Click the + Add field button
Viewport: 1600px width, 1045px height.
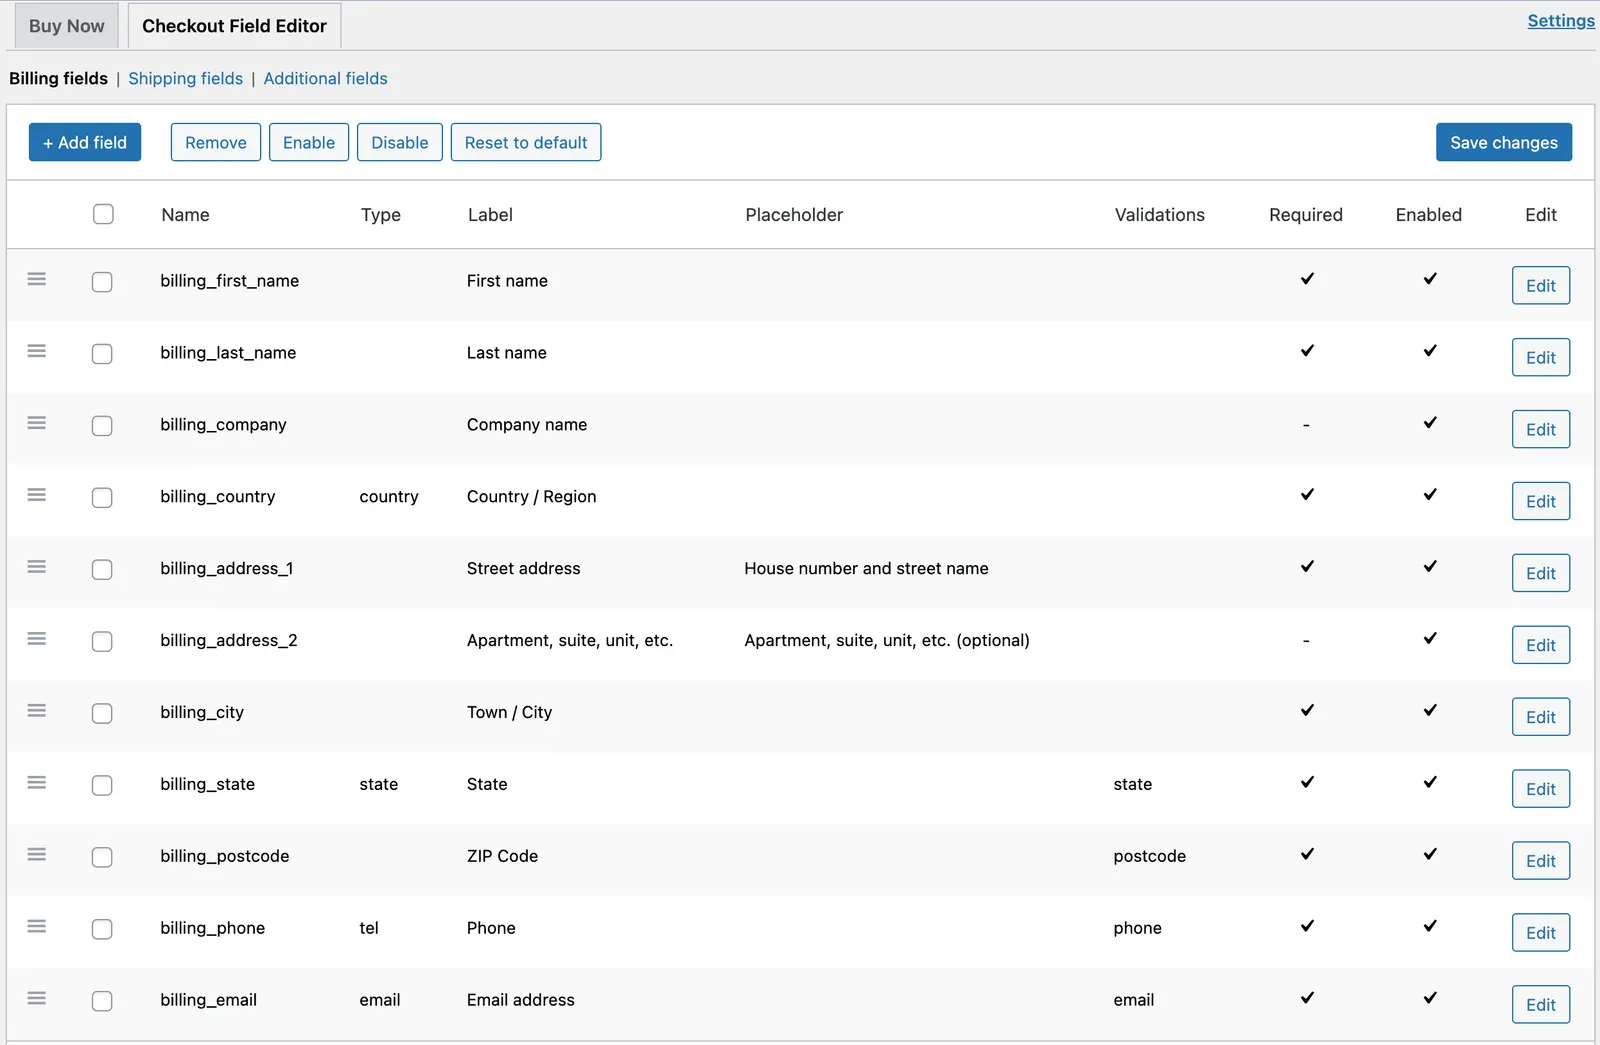point(85,142)
